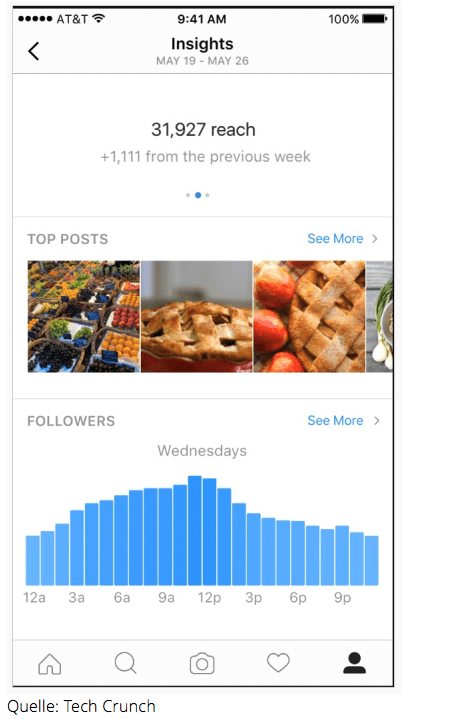Select the tallest 12p bar in chart
Screen dimensions: 467x727
pos(195,530)
